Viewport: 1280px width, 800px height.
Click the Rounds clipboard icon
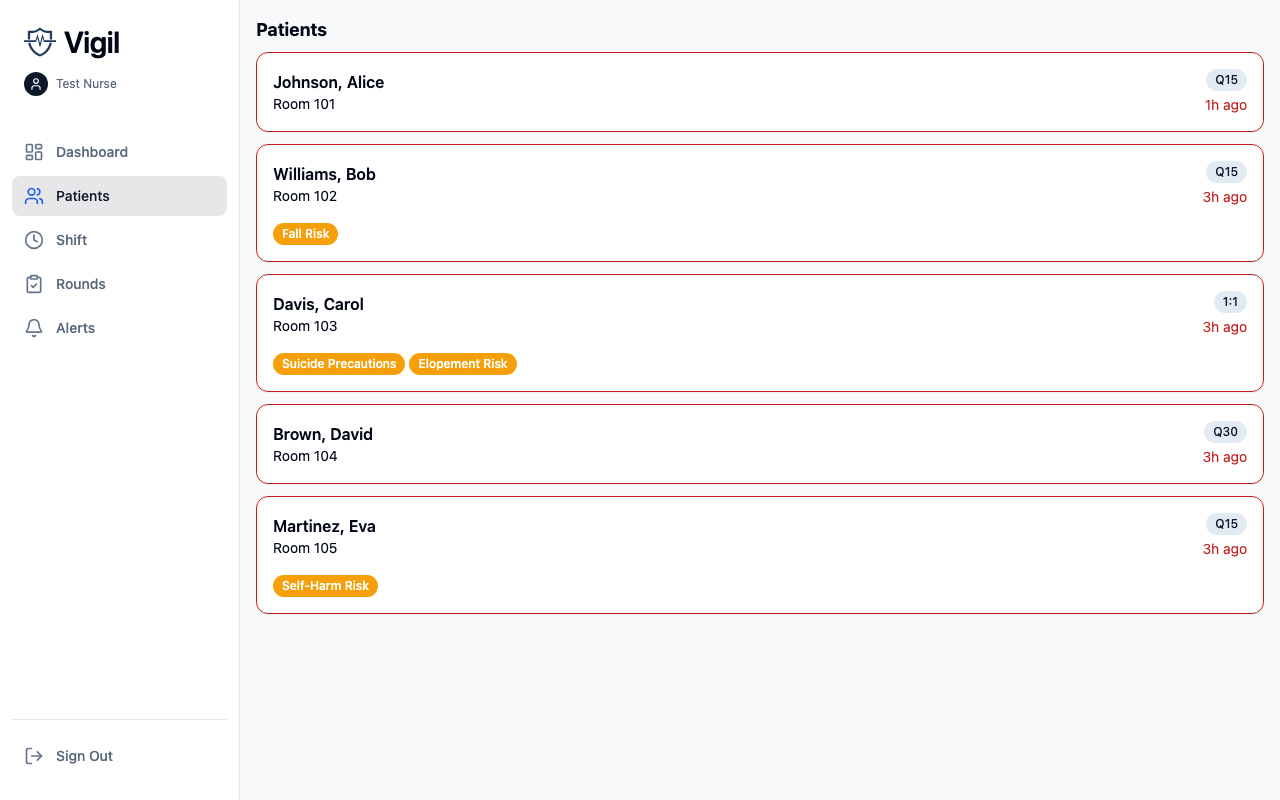[x=33, y=284]
